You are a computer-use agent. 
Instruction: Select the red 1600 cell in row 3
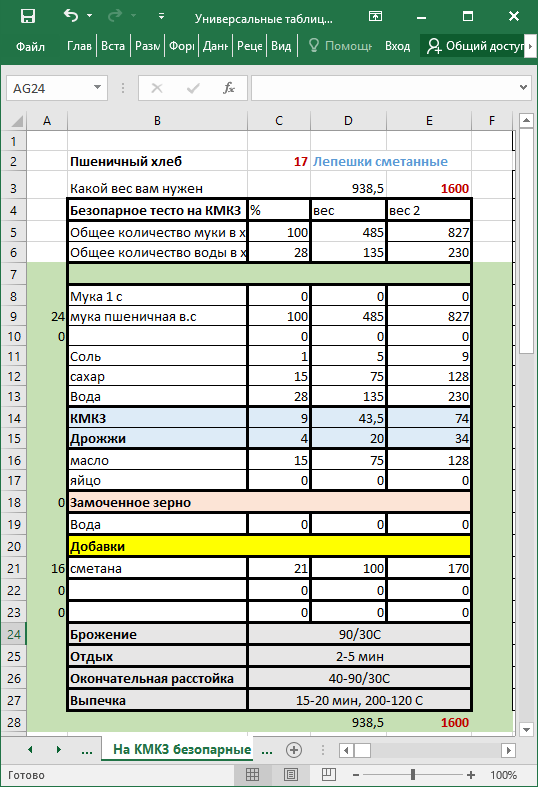click(x=429, y=188)
